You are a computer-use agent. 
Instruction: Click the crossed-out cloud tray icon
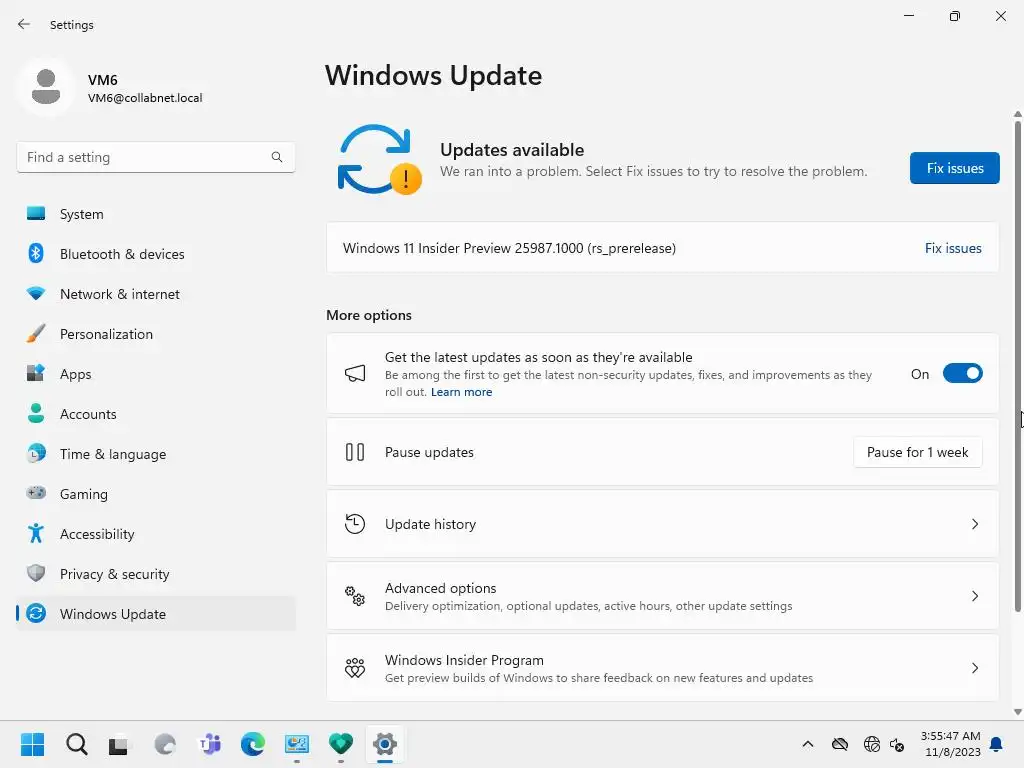tap(840, 744)
